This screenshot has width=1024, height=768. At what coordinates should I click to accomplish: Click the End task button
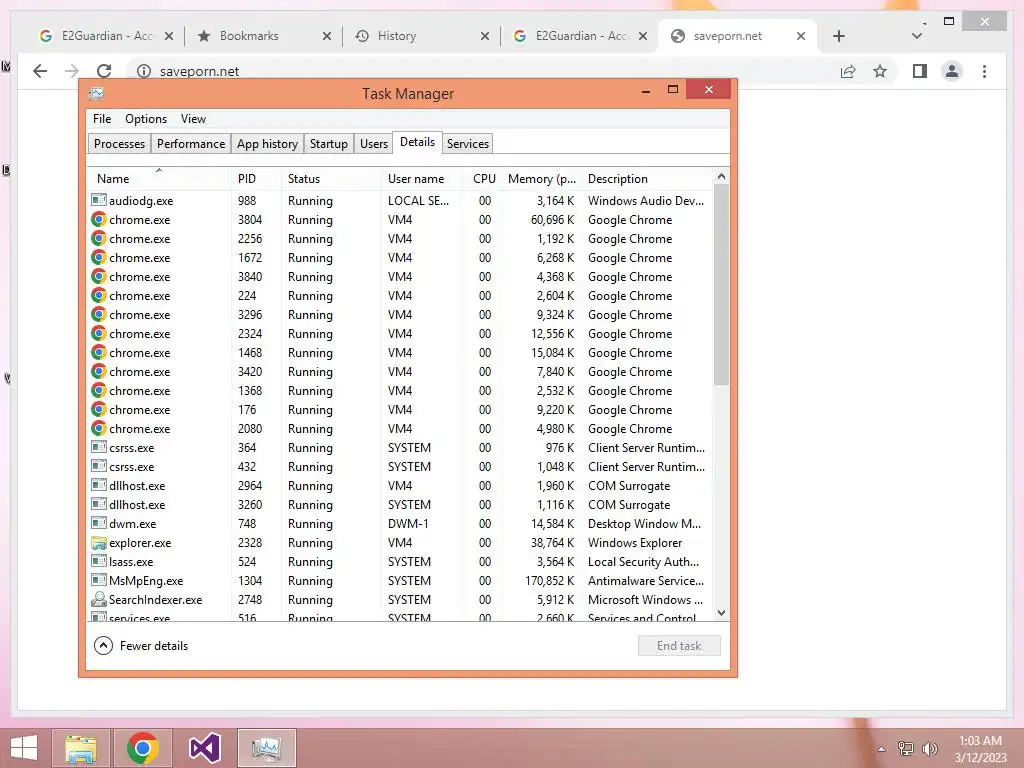[x=679, y=646]
